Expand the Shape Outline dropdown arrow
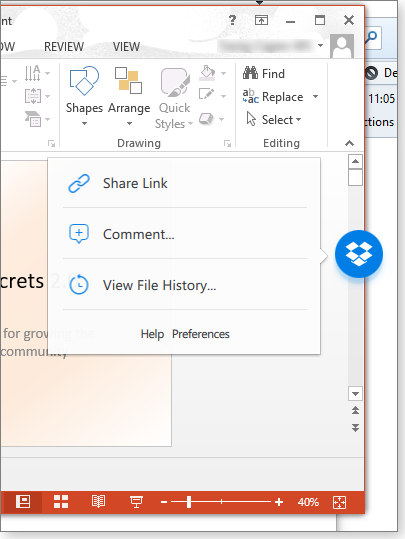Viewport: 405px width, 539px height. click(x=223, y=96)
